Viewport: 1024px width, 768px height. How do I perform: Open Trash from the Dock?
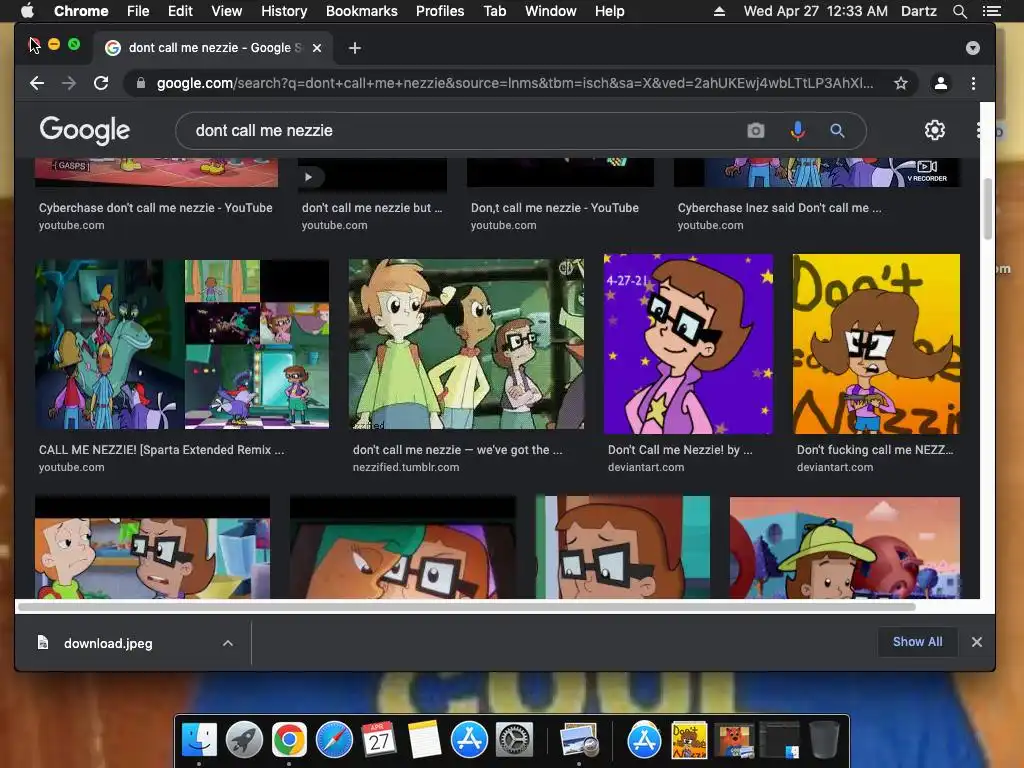824,741
